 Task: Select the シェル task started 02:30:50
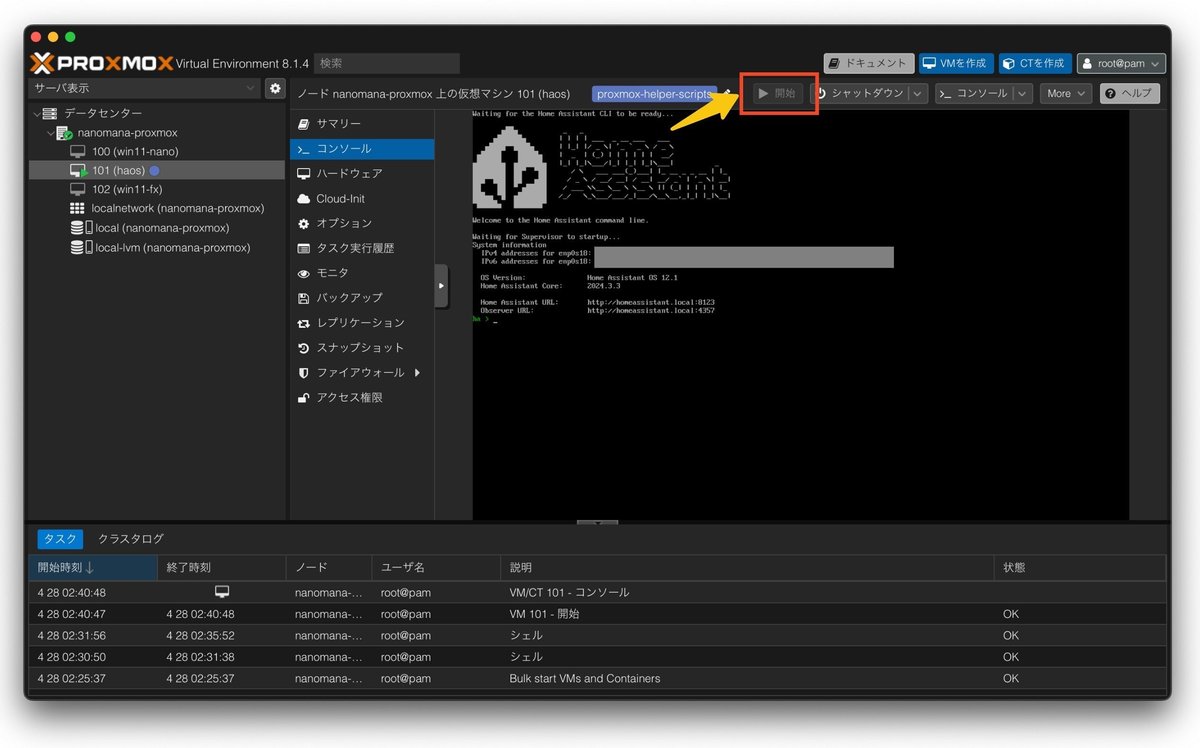[x=597, y=657]
